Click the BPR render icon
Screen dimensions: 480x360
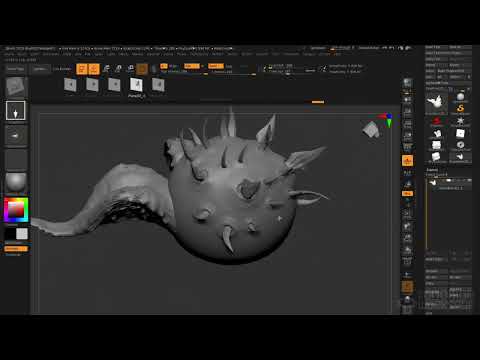click(x=407, y=83)
